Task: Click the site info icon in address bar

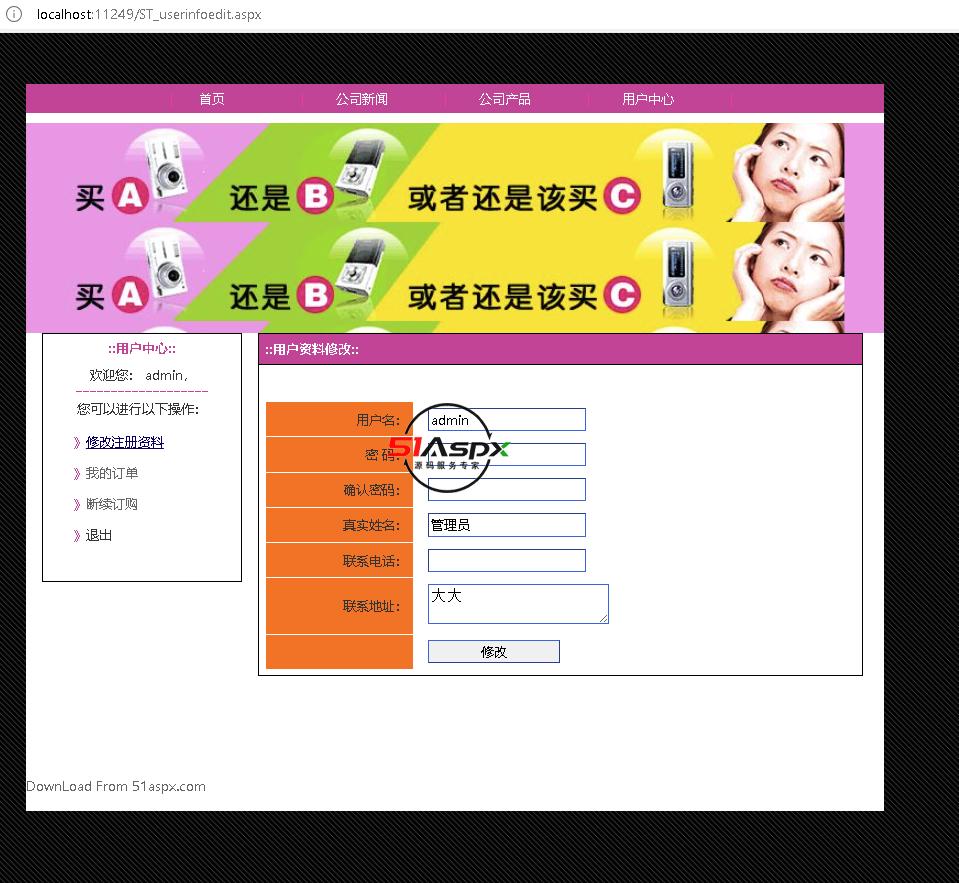Action: pyautogui.click(x=14, y=15)
